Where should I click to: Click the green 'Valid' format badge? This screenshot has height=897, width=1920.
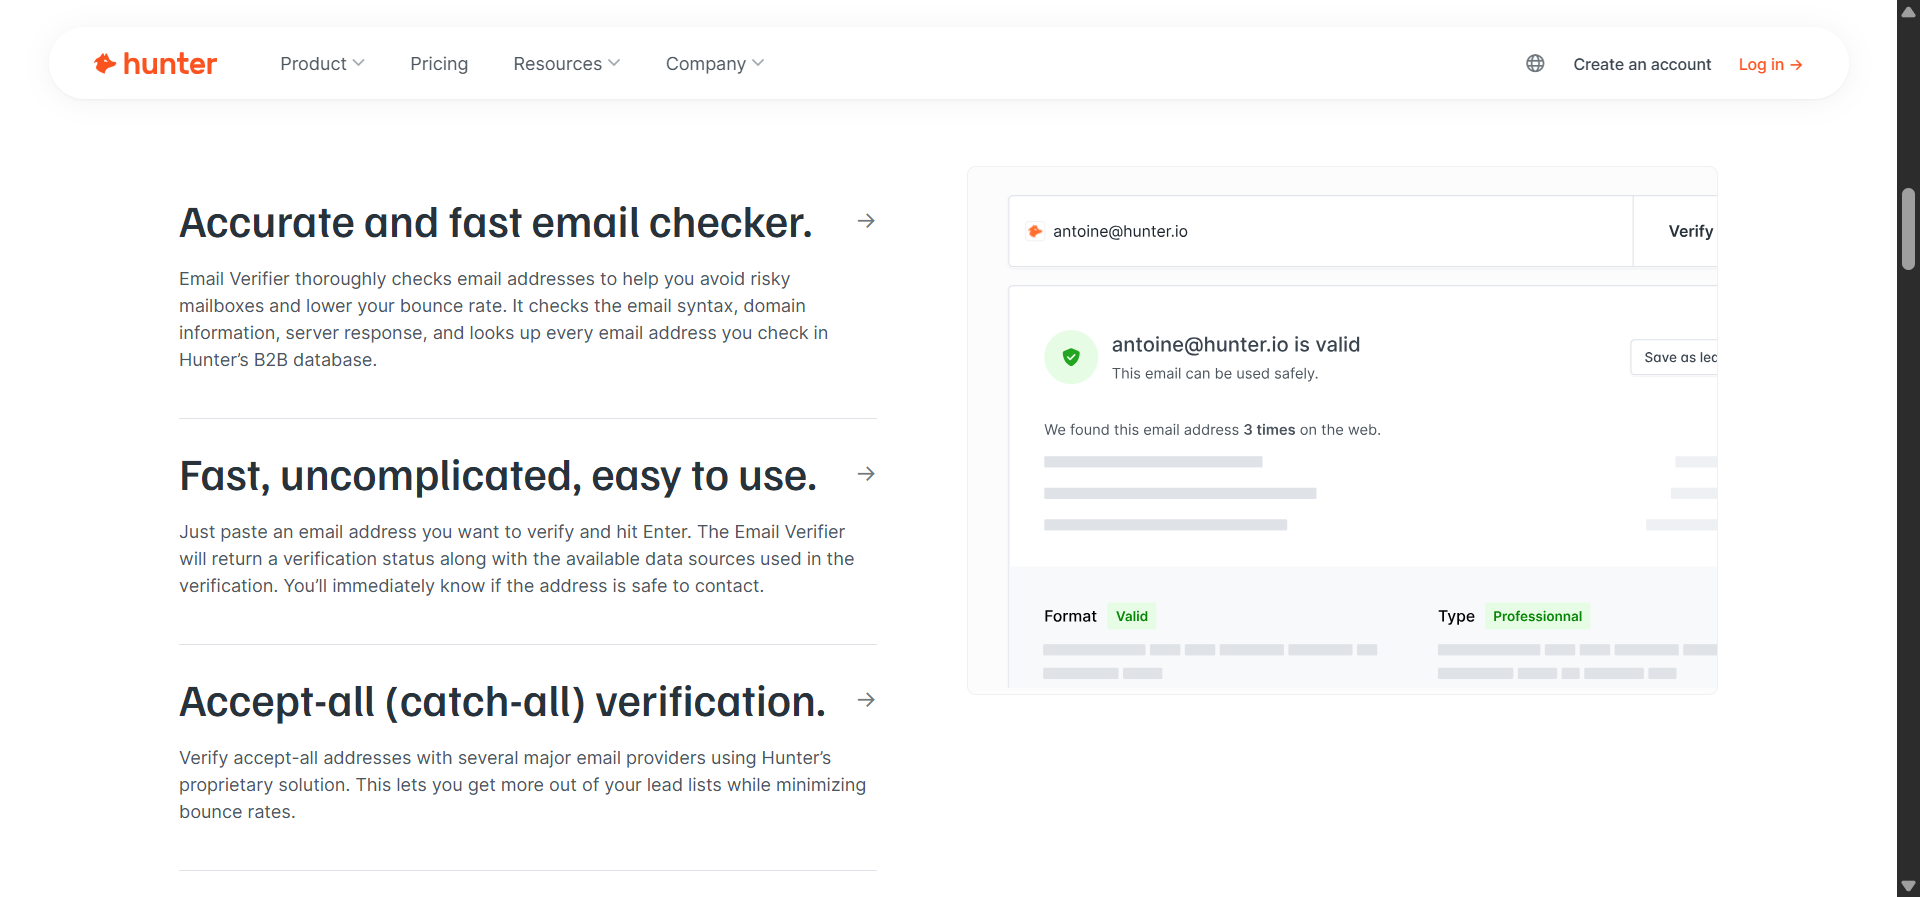[x=1132, y=616]
